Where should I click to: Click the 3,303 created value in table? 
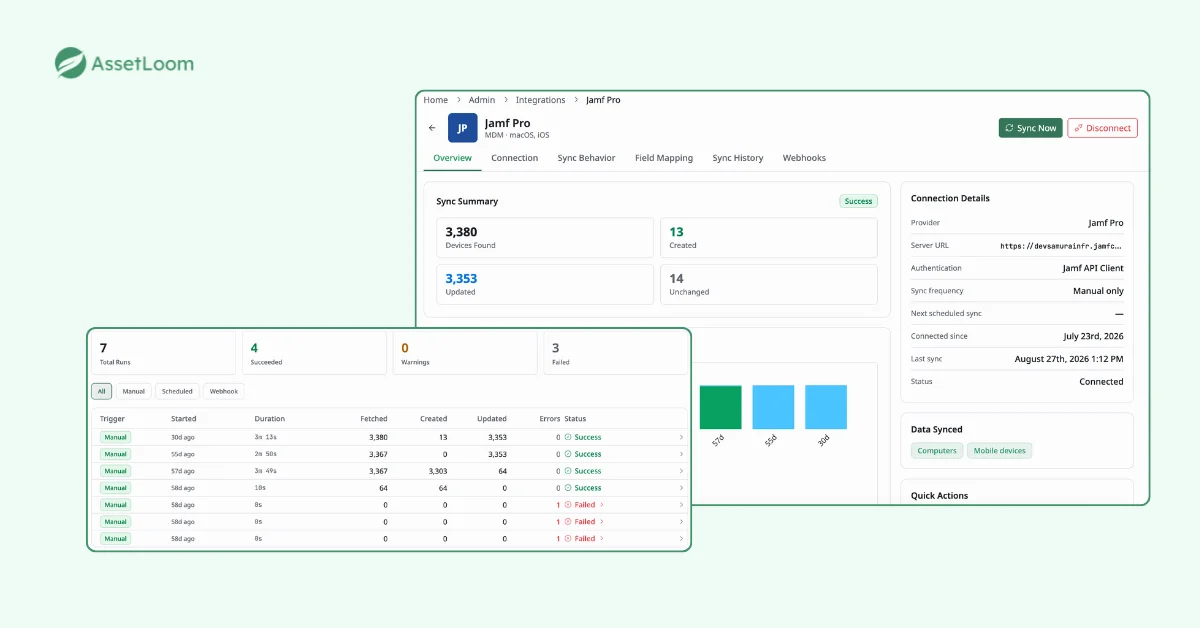coord(437,471)
